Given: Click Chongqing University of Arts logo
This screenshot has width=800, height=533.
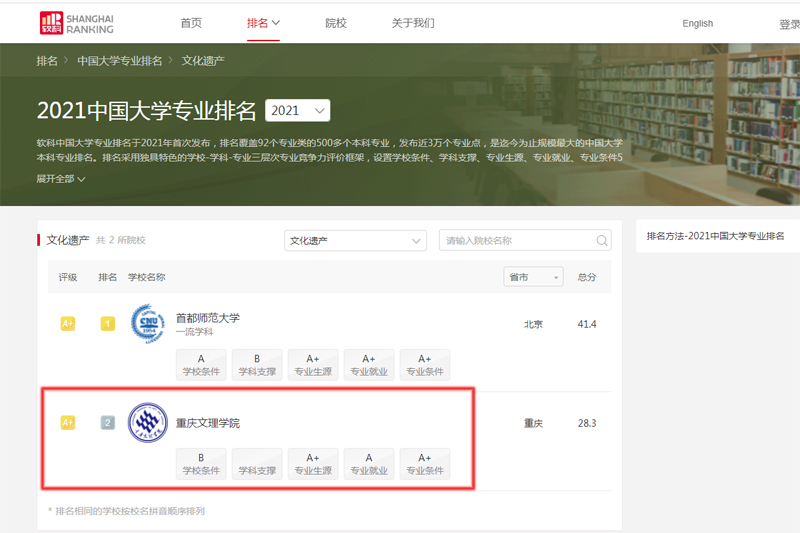Looking at the screenshot, I should tap(148, 423).
